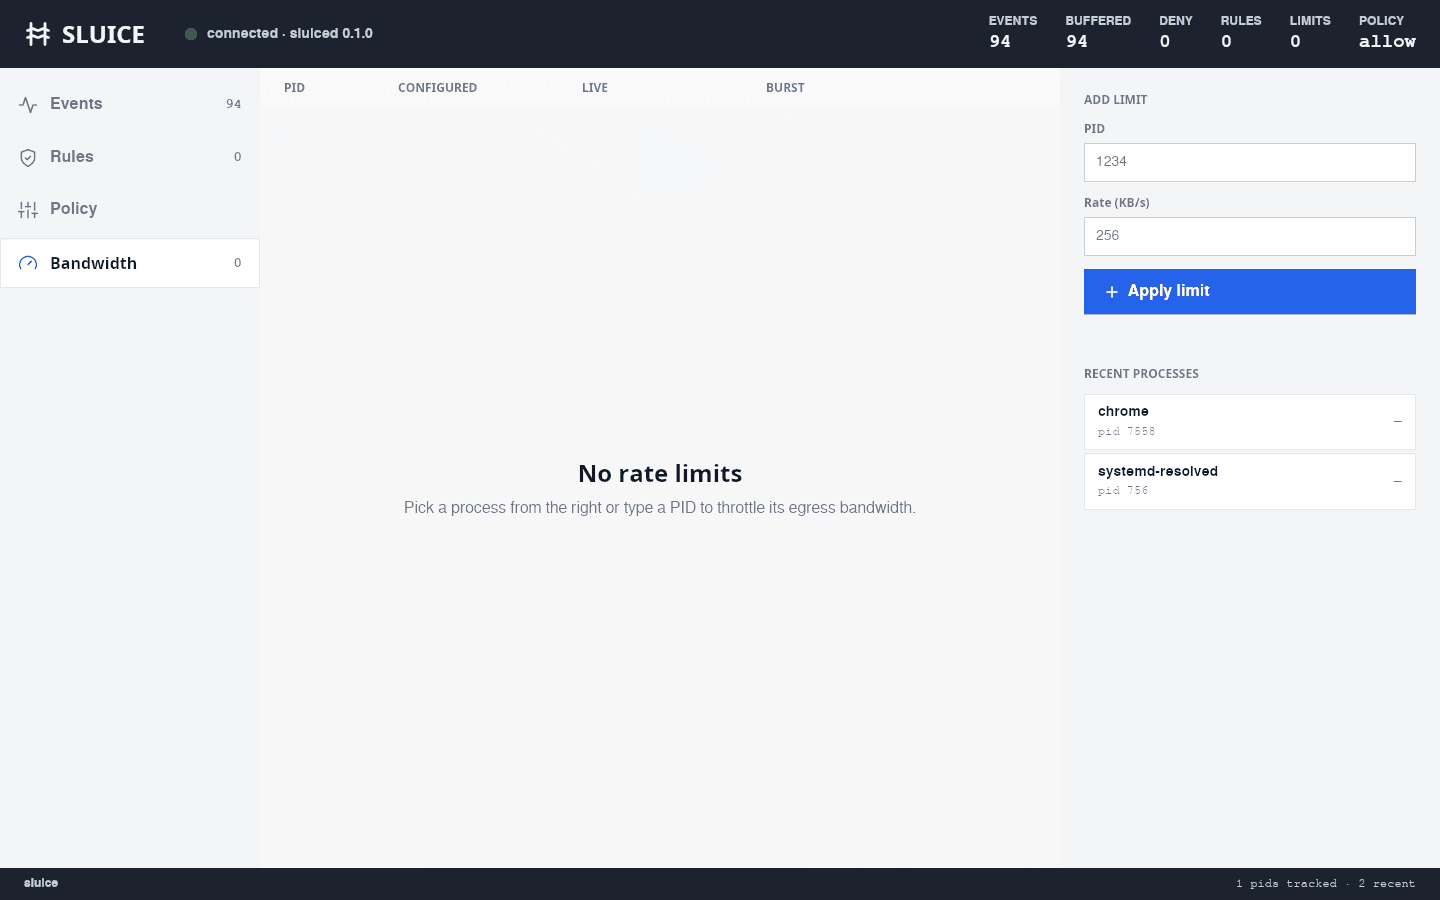
Task: Click the Policy sliders icon
Action: [x=28, y=209]
